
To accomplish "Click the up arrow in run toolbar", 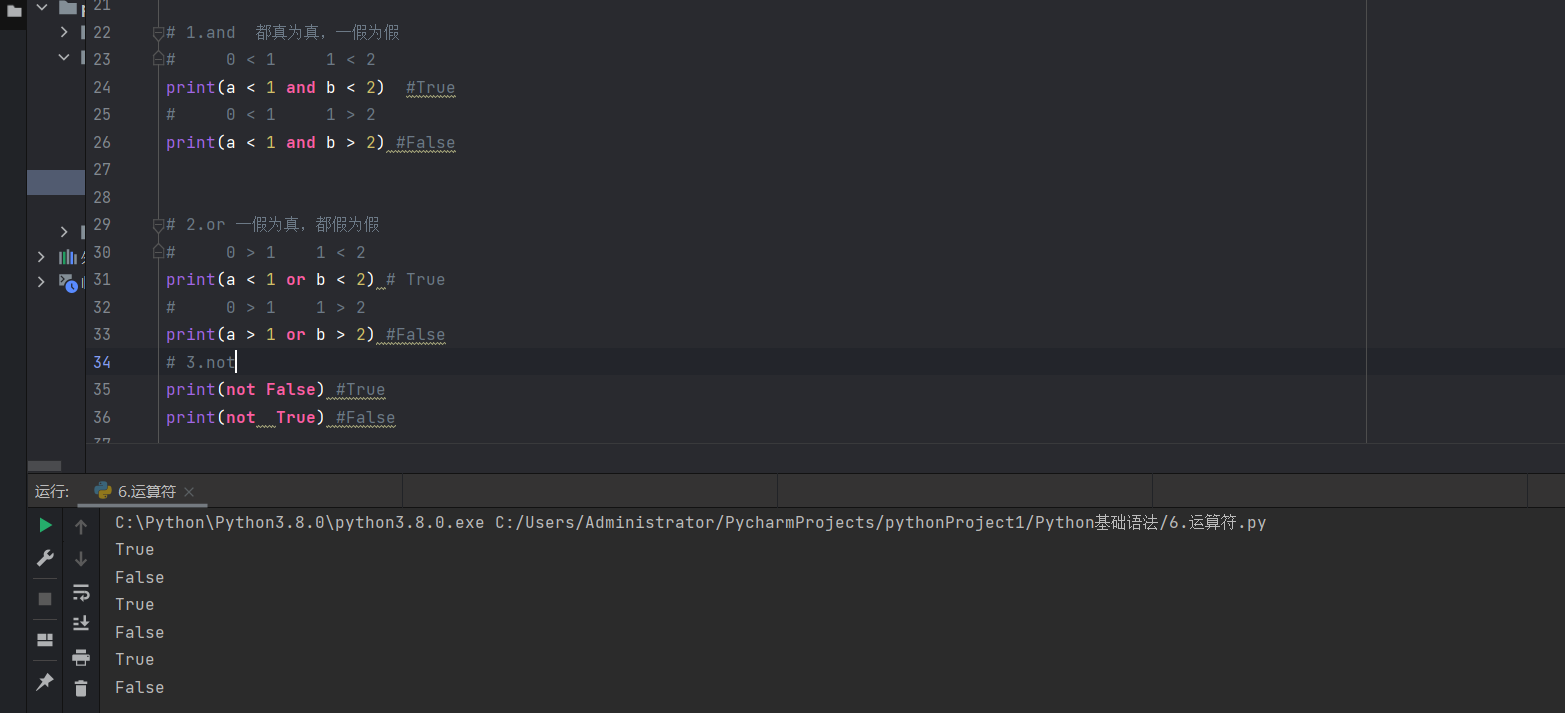I will [81, 527].
